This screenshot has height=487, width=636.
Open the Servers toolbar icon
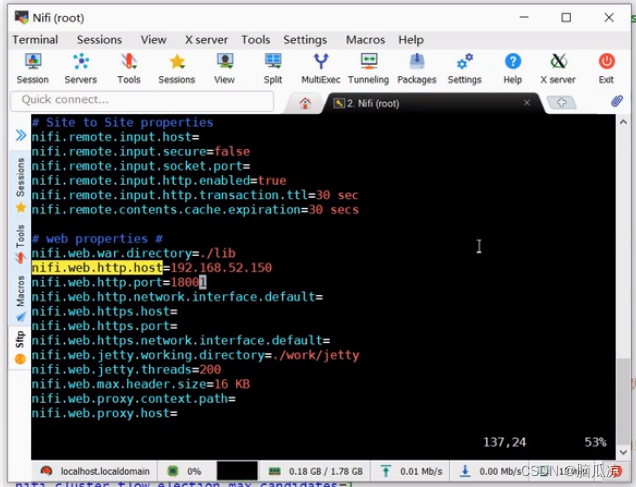[81, 69]
